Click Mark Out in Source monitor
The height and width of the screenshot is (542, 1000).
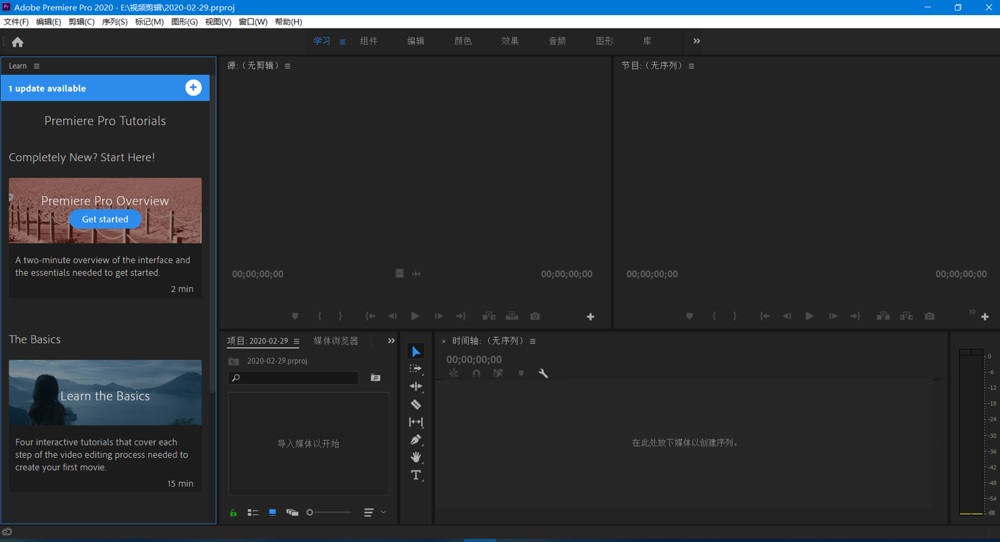tap(340, 316)
